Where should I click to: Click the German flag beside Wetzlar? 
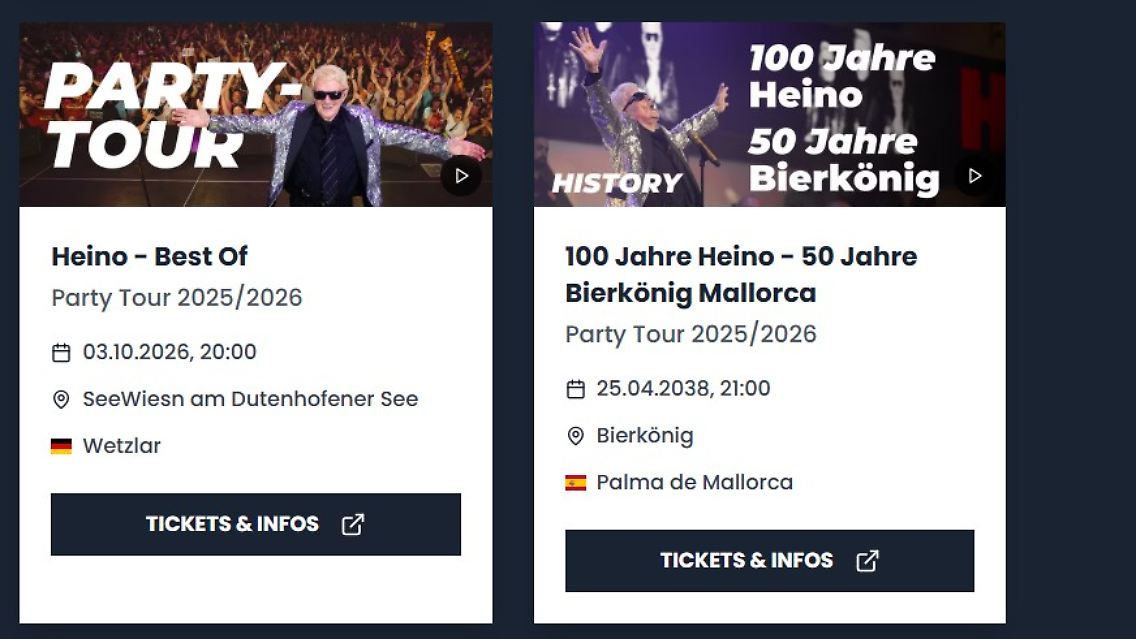pos(61,446)
